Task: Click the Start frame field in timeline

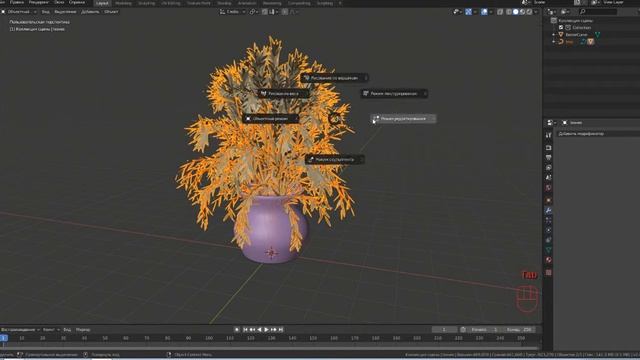Action: [x=484, y=329]
